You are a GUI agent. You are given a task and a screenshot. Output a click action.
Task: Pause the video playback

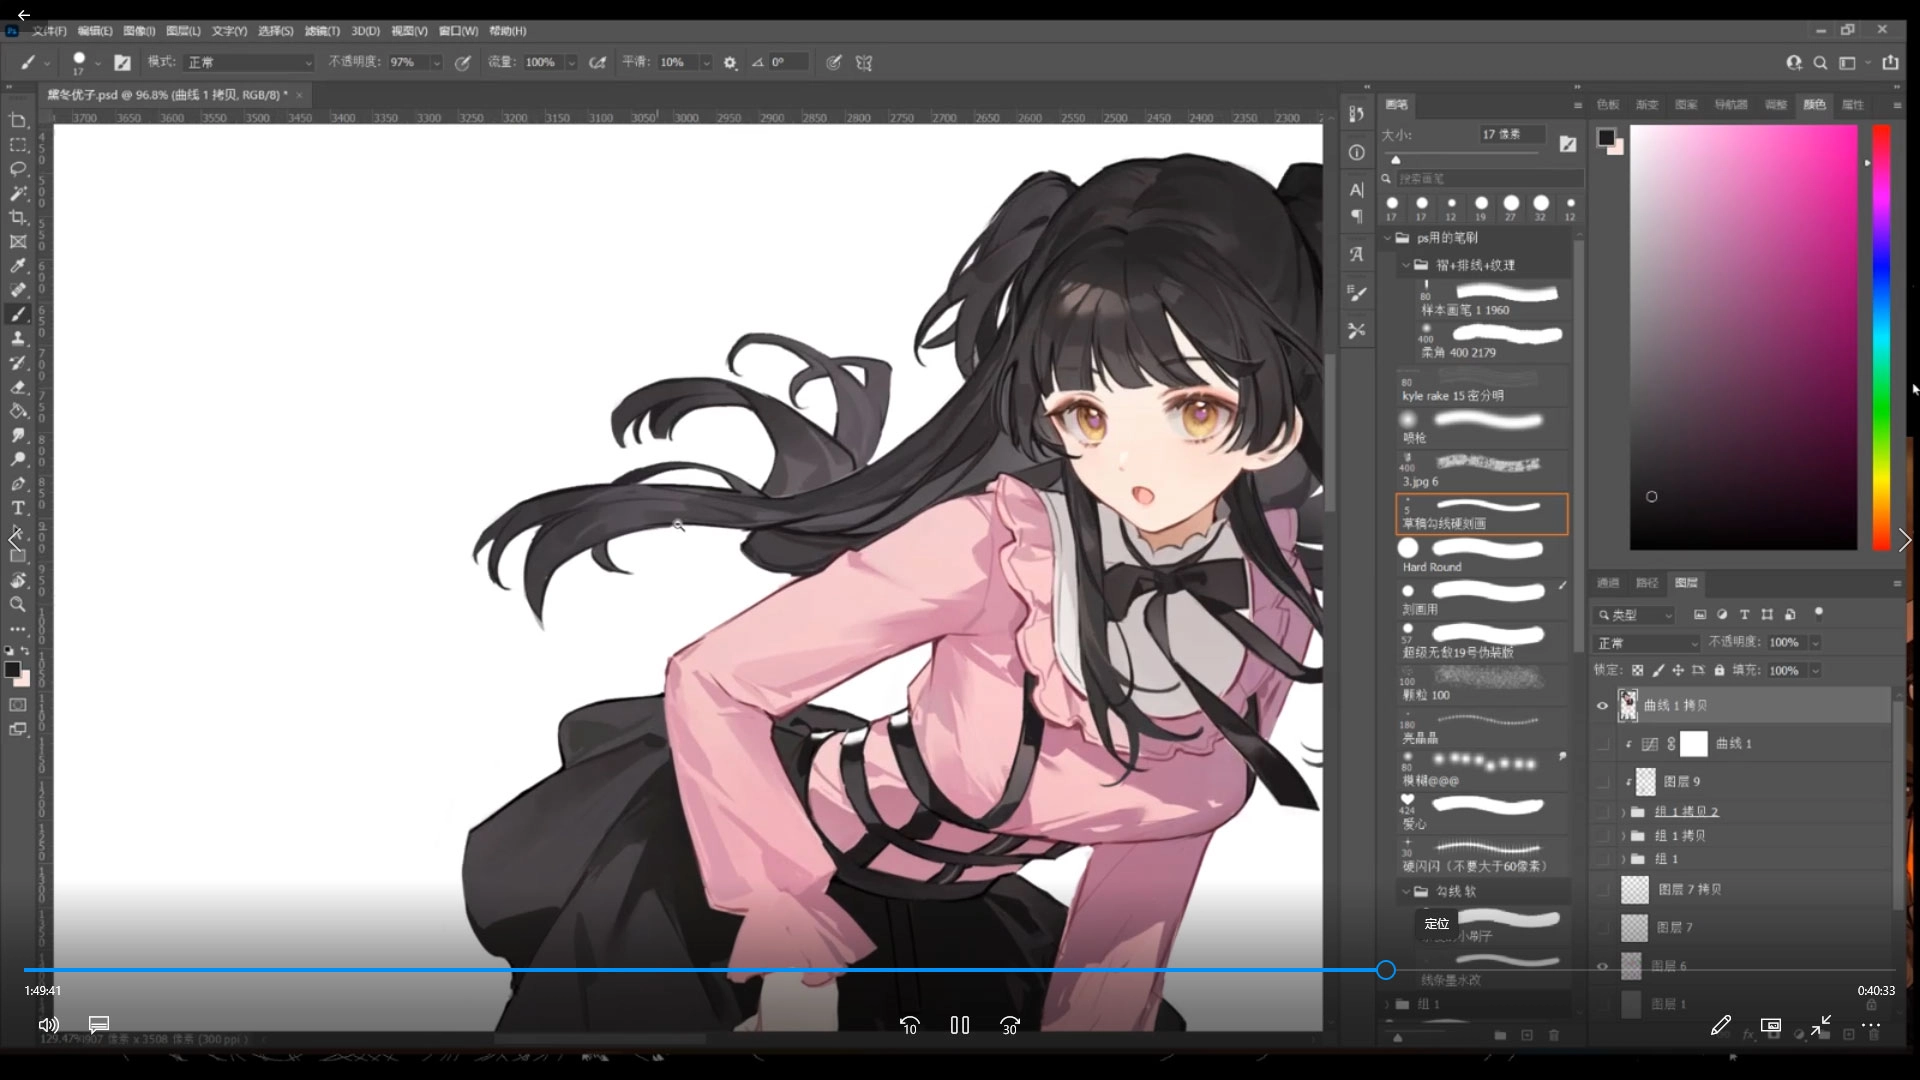pyautogui.click(x=959, y=1025)
